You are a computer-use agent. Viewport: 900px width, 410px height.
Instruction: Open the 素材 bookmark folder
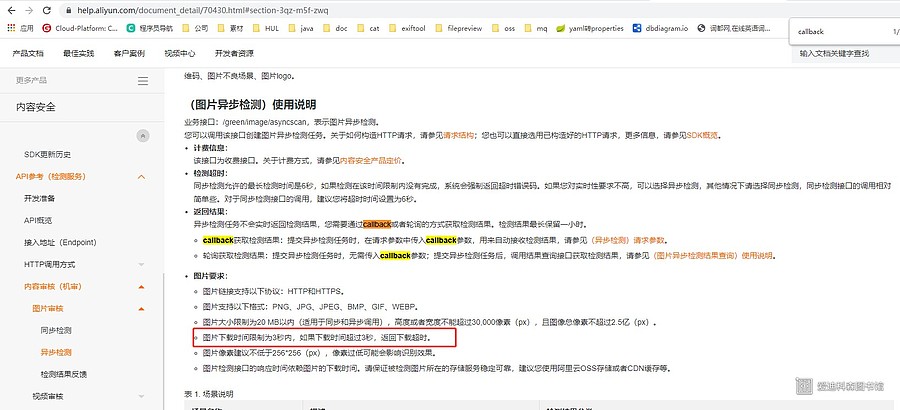click(x=229, y=28)
